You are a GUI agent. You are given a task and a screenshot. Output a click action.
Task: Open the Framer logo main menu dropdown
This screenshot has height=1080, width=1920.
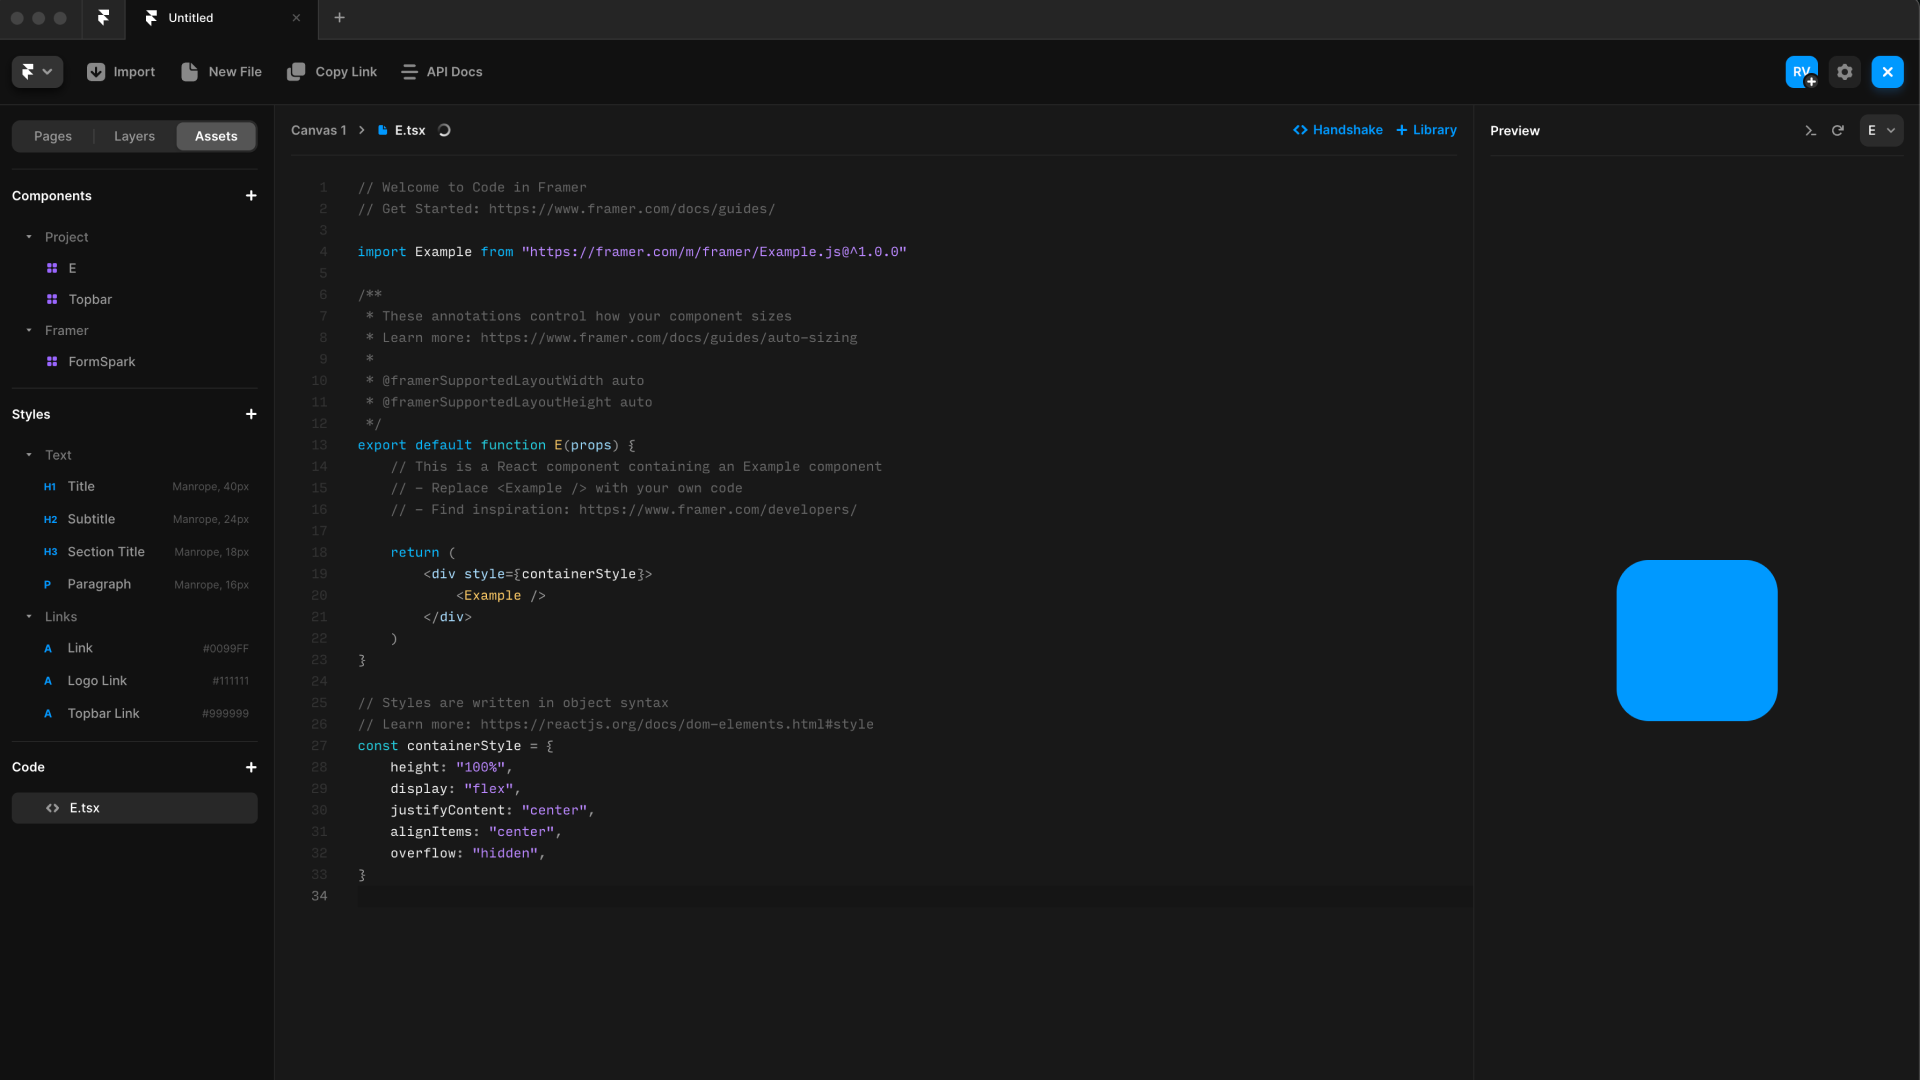click(x=37, y=72)
